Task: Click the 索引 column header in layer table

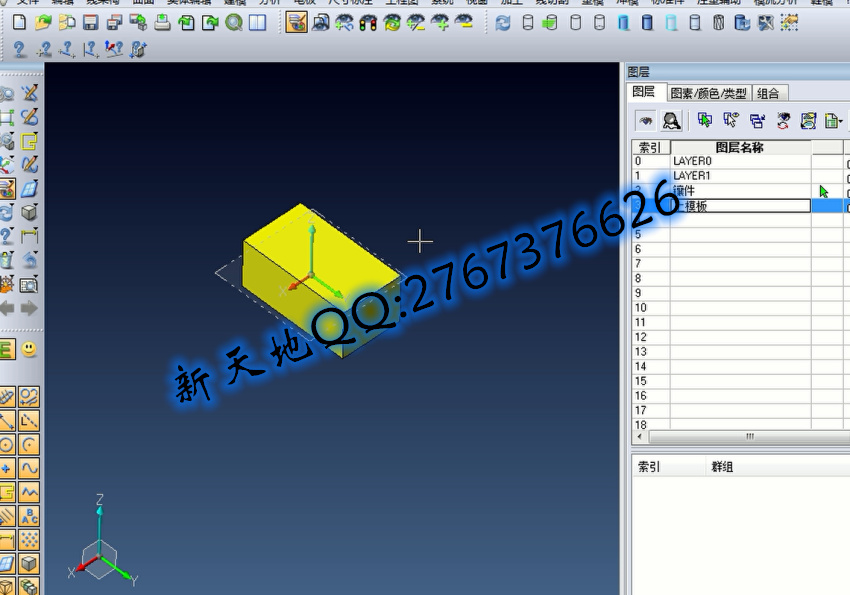Action: [x=650, y=148]
